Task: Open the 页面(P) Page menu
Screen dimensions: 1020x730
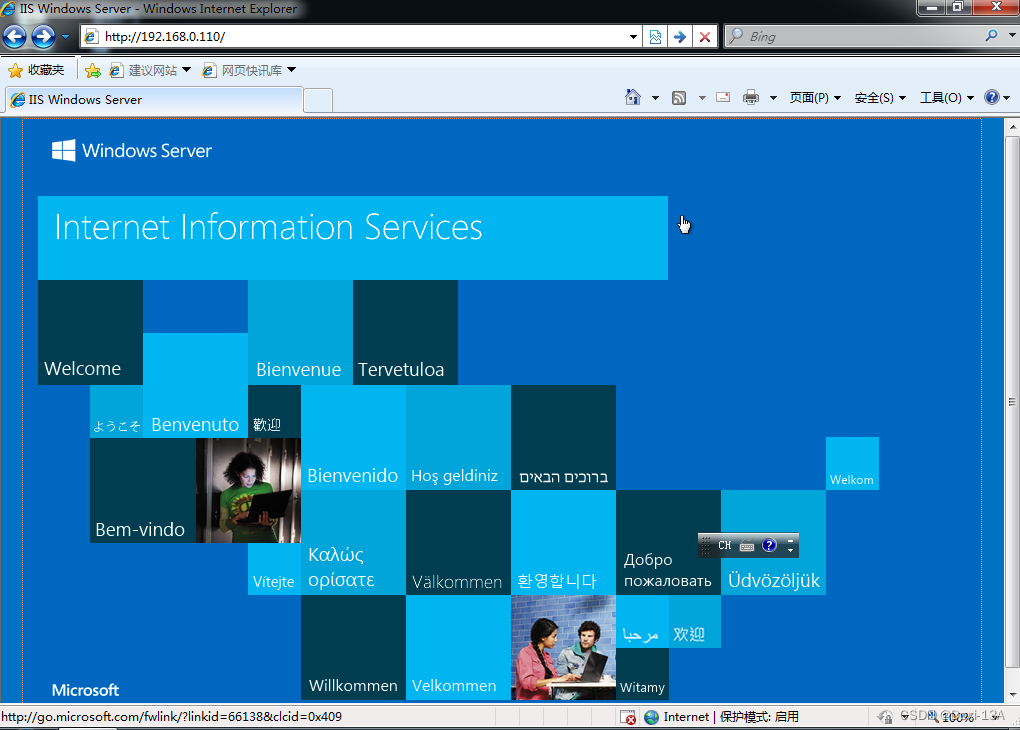Action: point(815,98)
